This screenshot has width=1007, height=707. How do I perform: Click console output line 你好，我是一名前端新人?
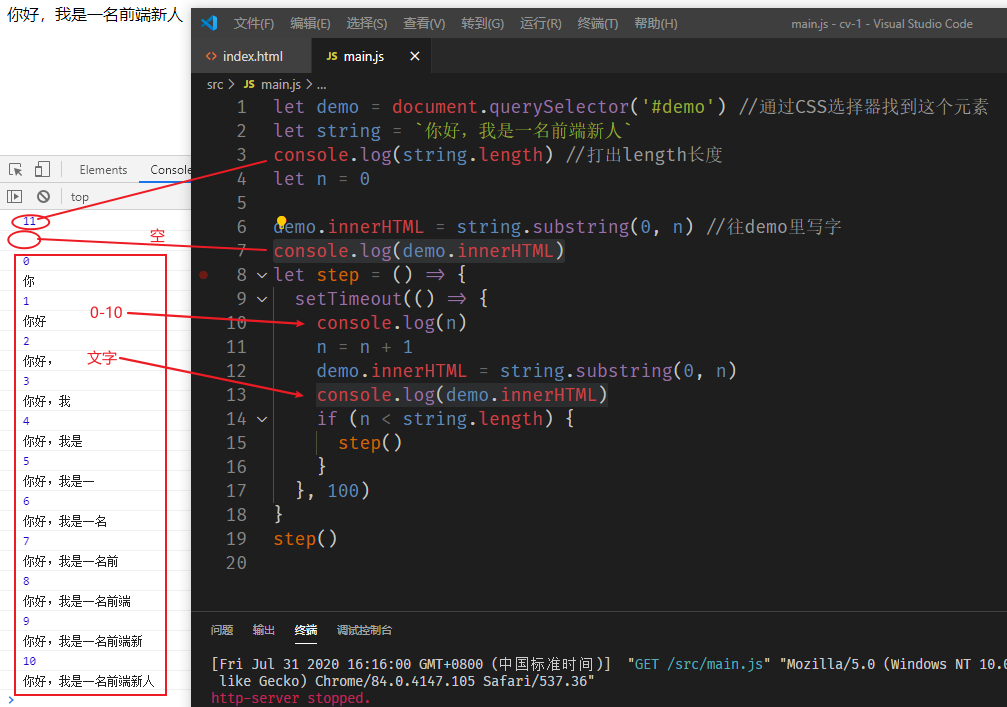(x=89, y=681)
